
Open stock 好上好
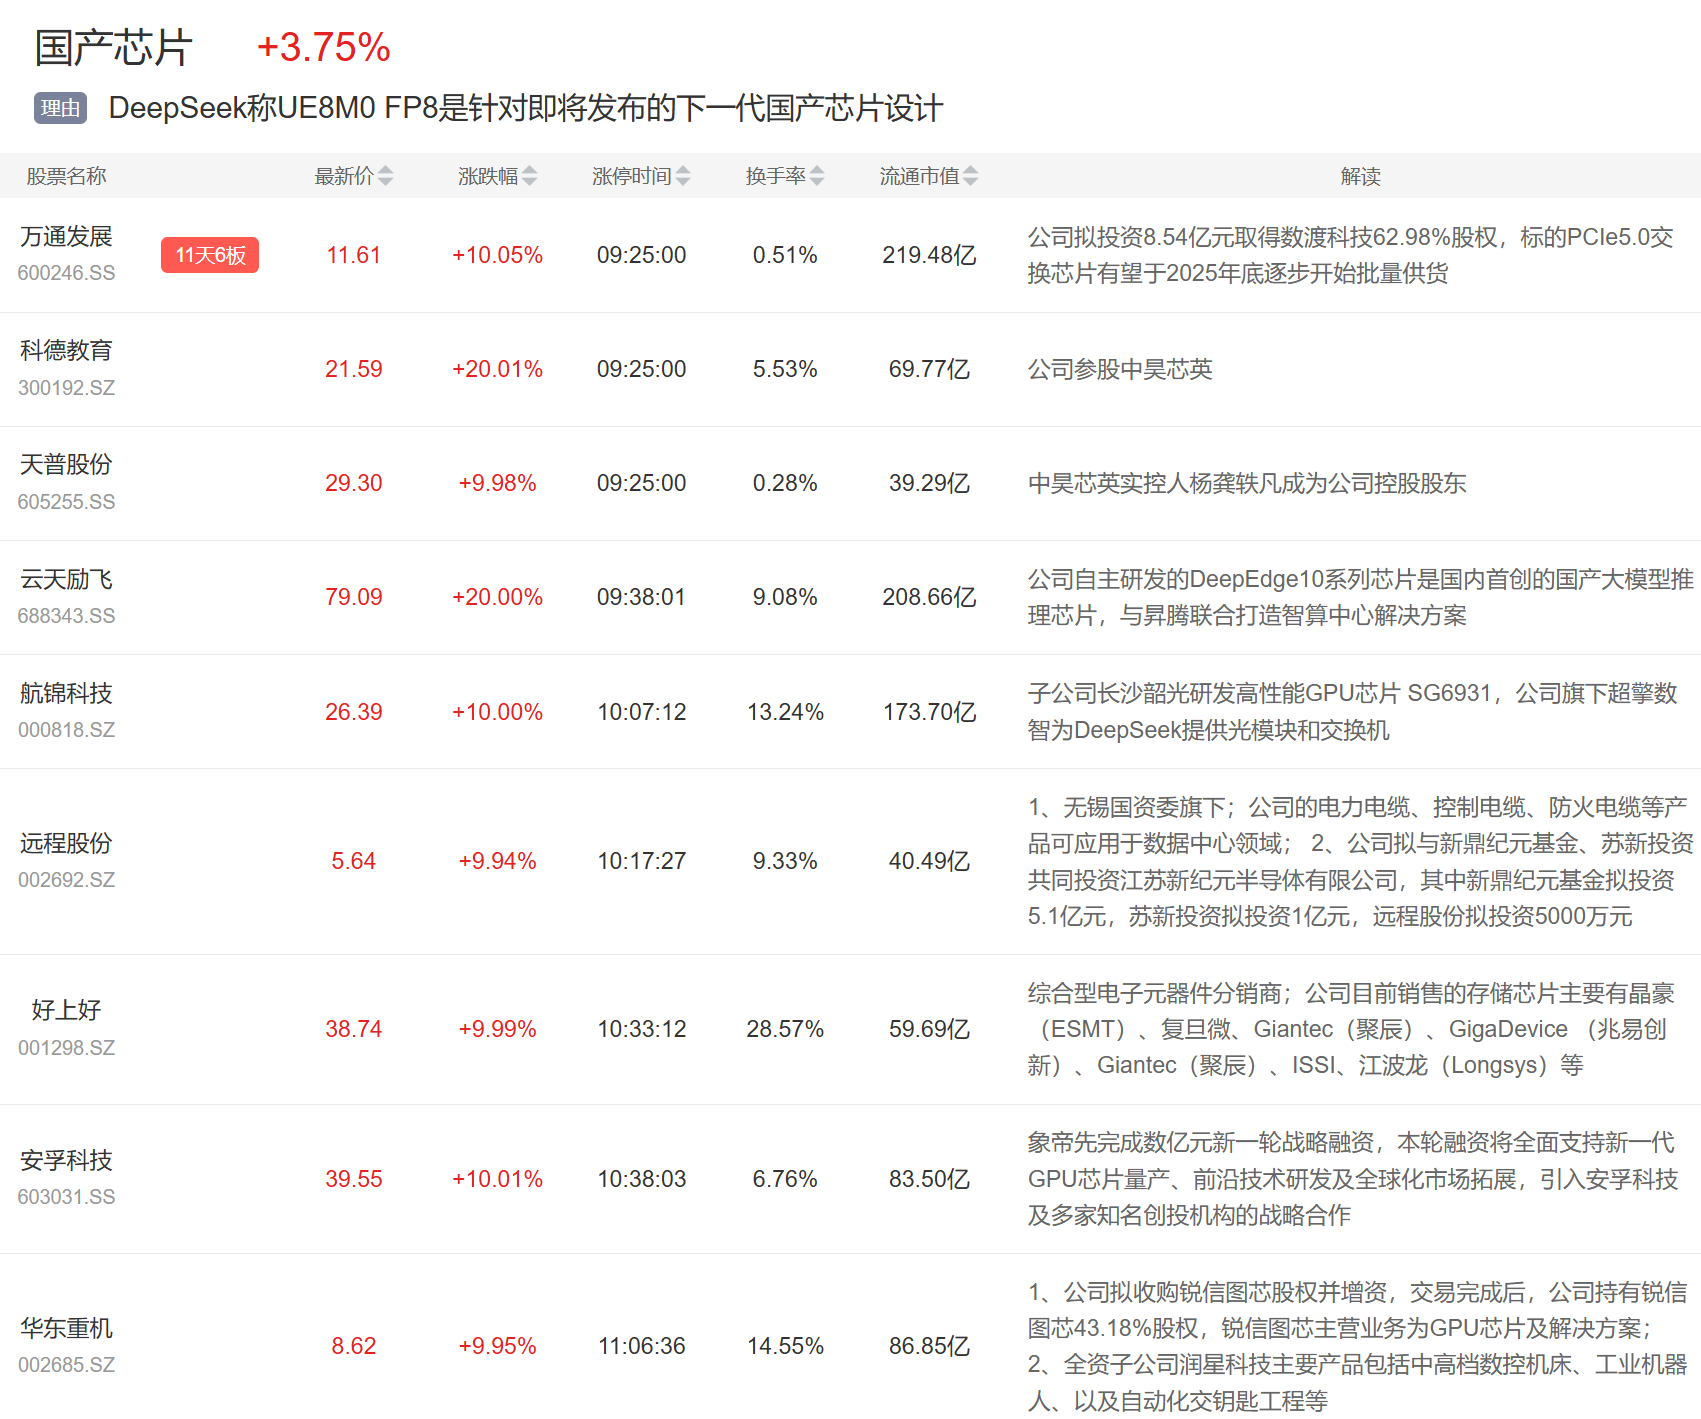pos(66,1011)
